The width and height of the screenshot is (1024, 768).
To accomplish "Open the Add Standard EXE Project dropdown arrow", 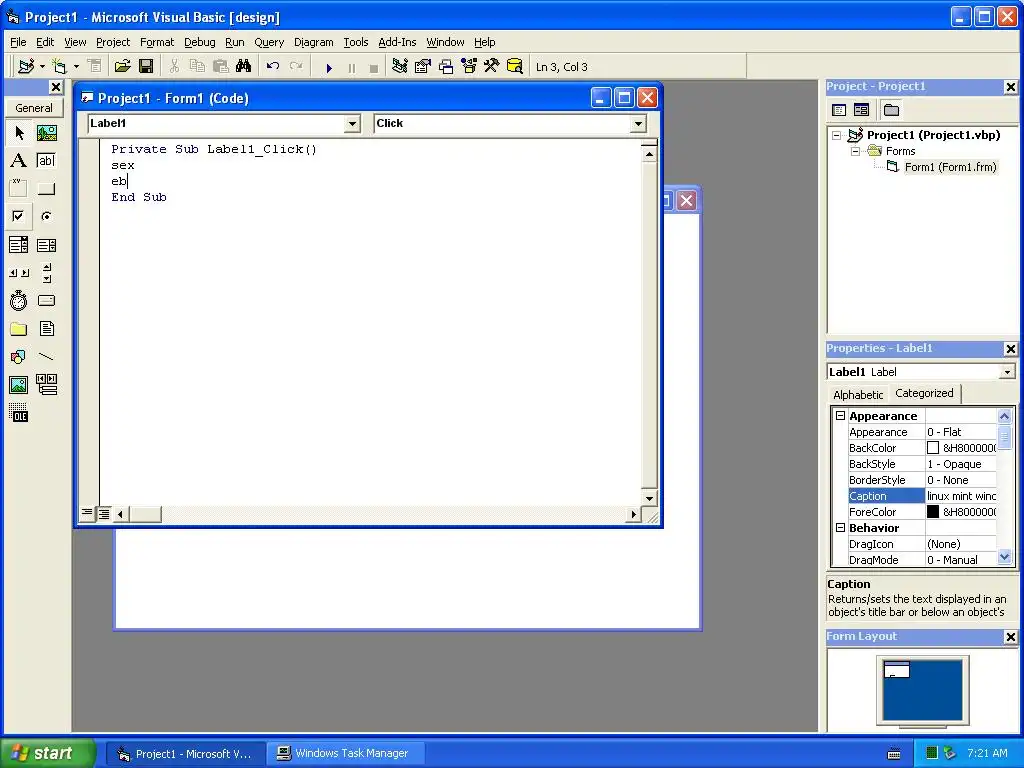I will [42, 67].
